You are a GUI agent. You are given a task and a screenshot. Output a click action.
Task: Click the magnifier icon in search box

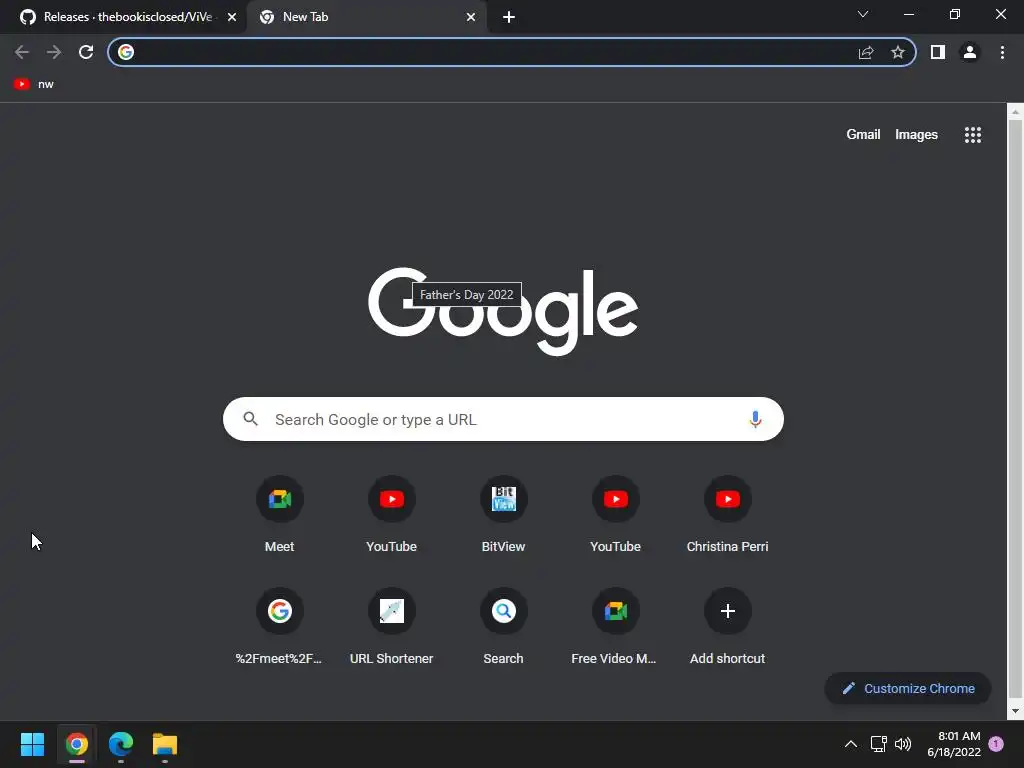pyautogui.click(x=251, y=419)
